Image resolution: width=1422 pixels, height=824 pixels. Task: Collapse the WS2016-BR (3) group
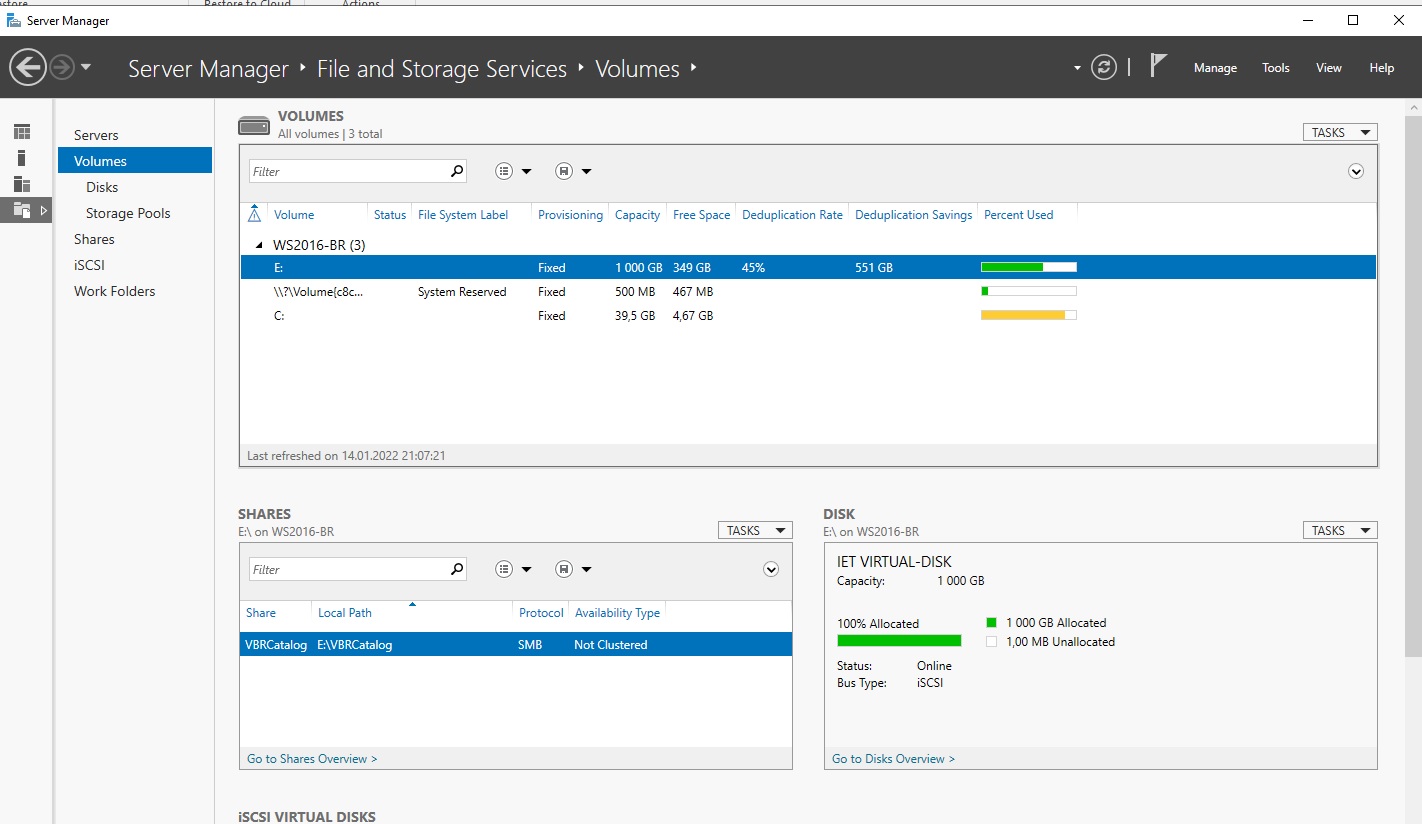[x=259, y=245]
